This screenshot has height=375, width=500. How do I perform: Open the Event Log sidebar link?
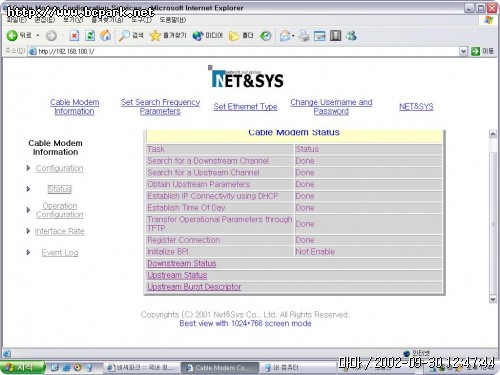(x=60, y=252)
